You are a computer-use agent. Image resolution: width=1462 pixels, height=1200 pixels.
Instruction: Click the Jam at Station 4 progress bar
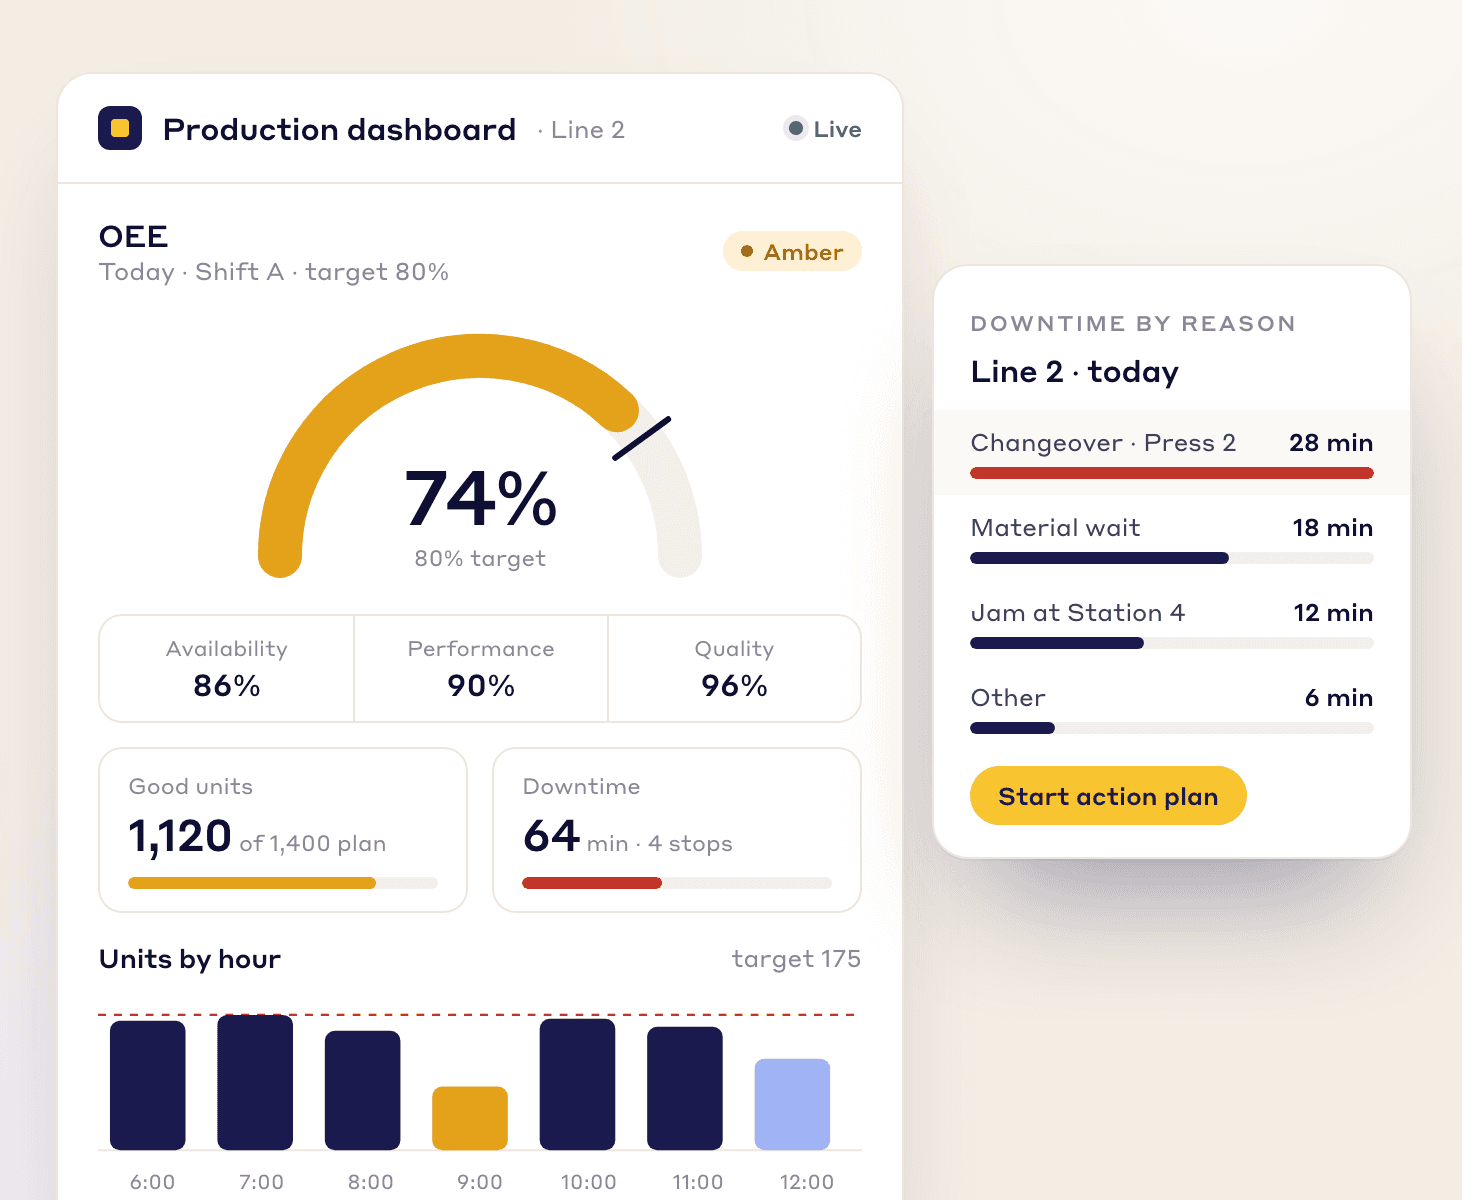coord(1172,643)
